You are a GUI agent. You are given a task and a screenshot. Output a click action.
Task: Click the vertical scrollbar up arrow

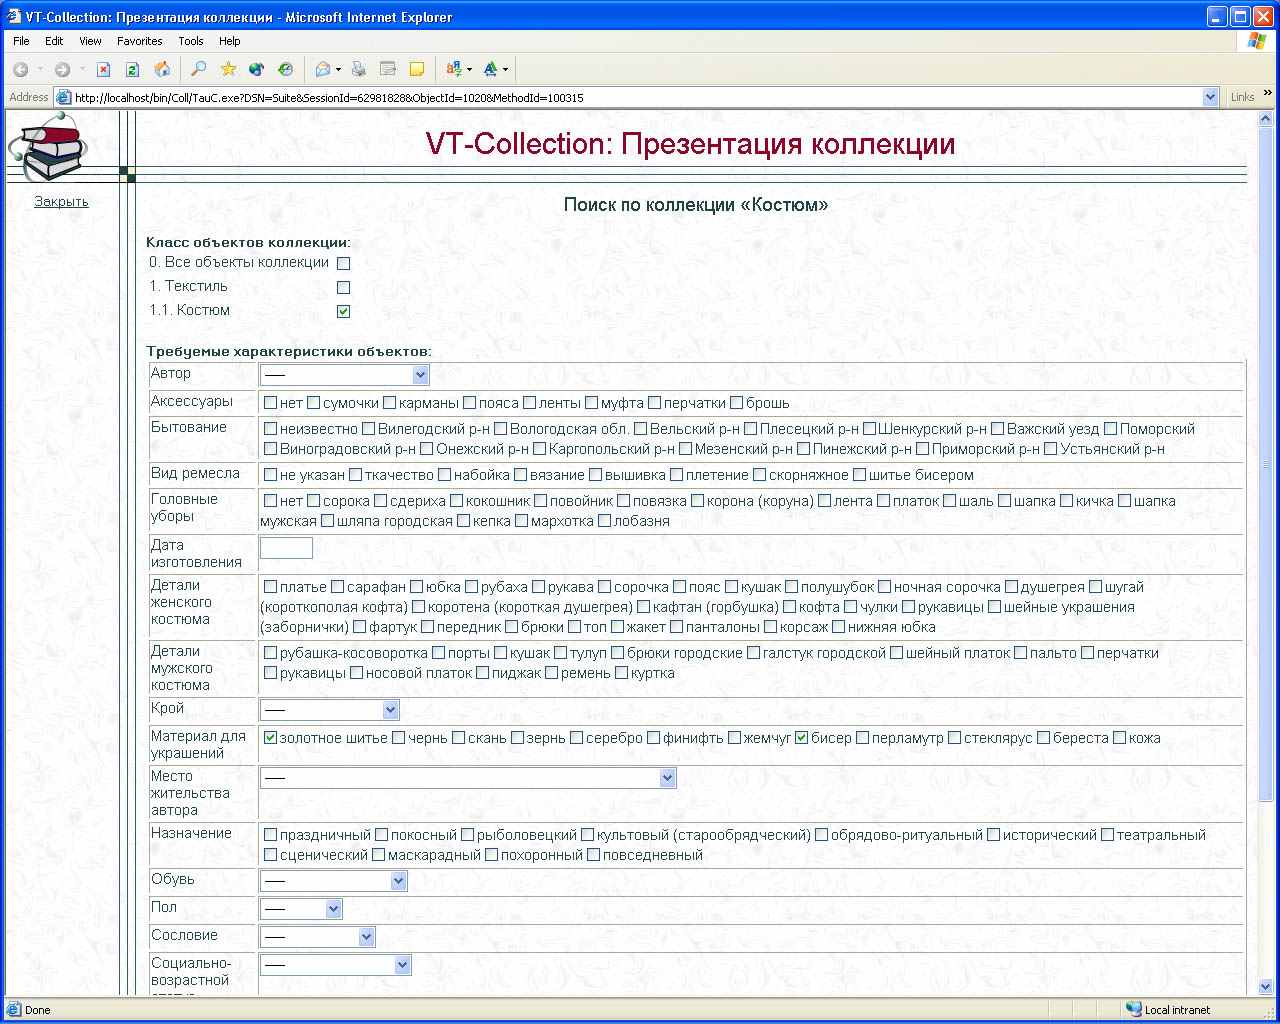point(1266,118)
